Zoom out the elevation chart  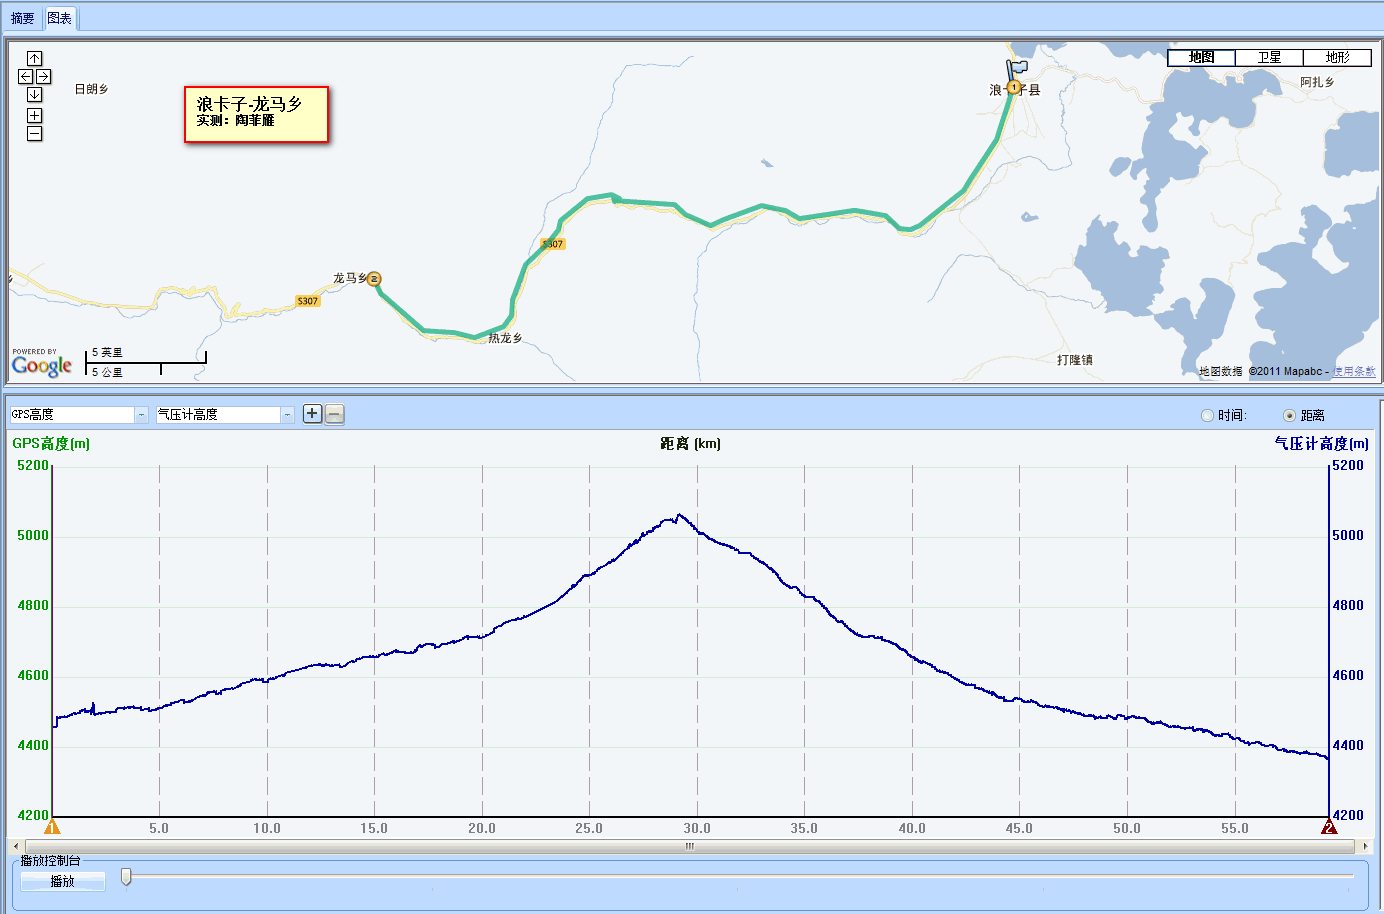334,414
